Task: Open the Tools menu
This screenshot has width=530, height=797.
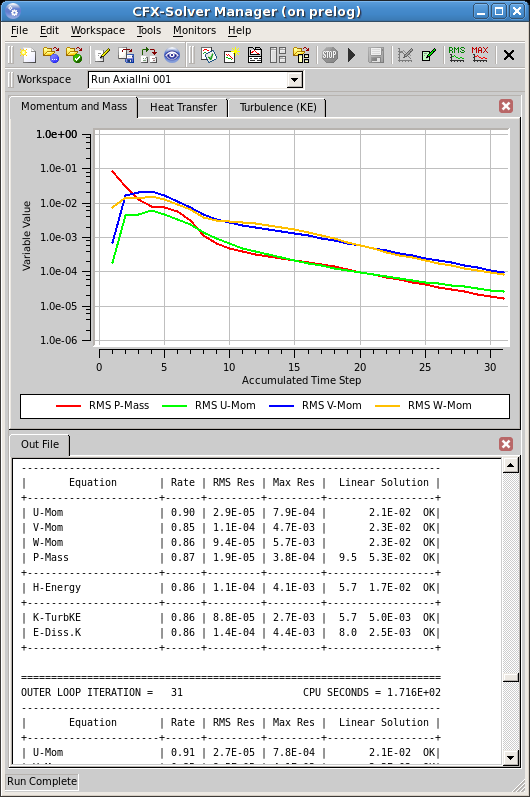Action: pos(149,30)
